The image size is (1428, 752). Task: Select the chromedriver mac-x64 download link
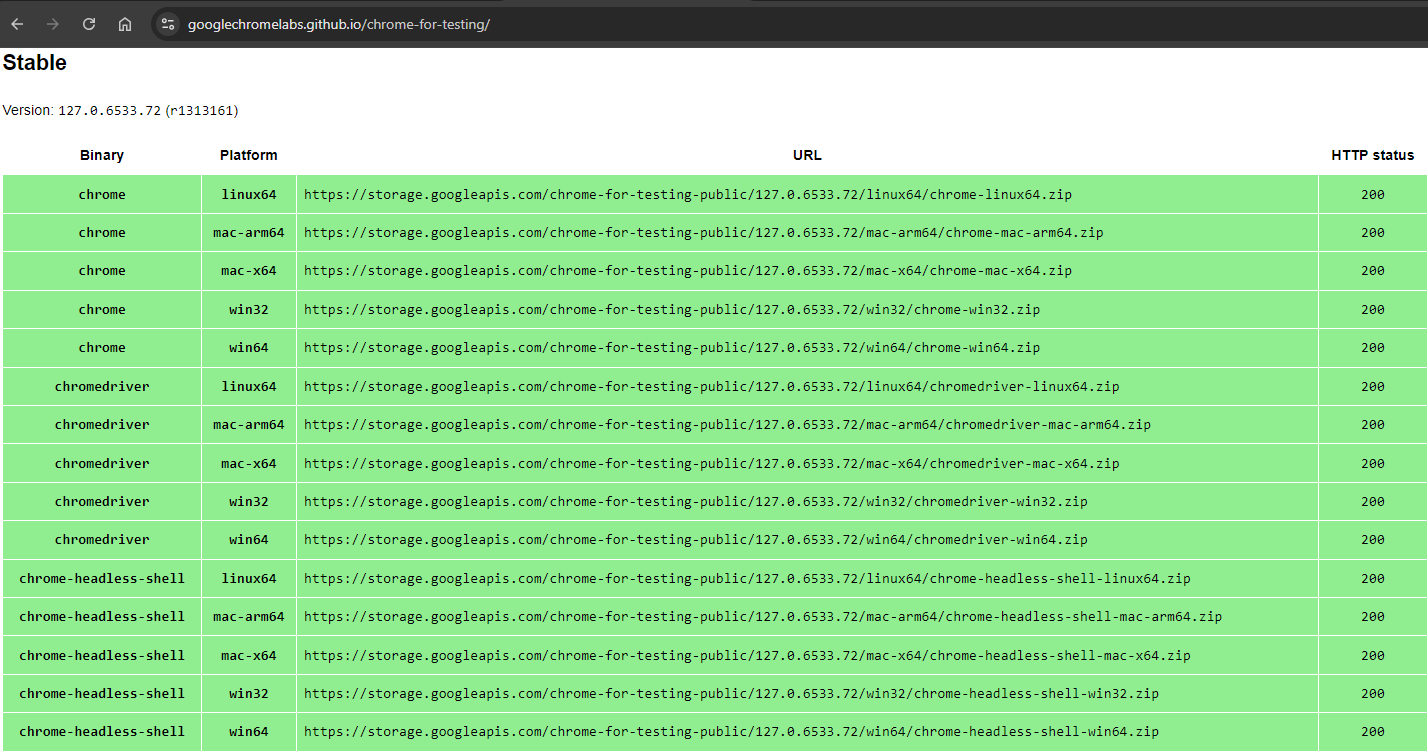[712, 463]
